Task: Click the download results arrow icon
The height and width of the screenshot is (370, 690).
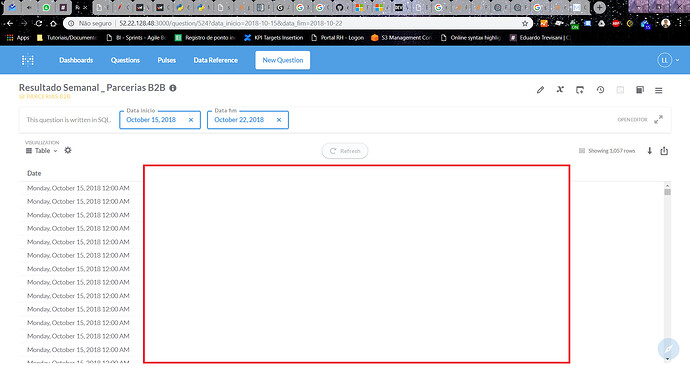Action: 650,151
